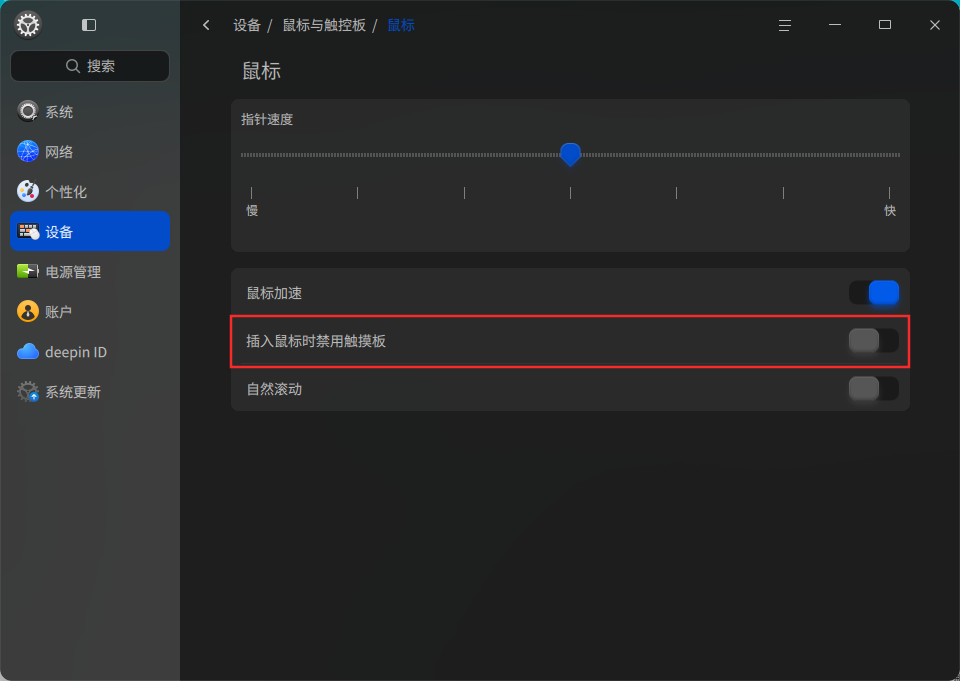Click the 指针速度 slider handle
The image size is (960, 681).
coord(570,154)
